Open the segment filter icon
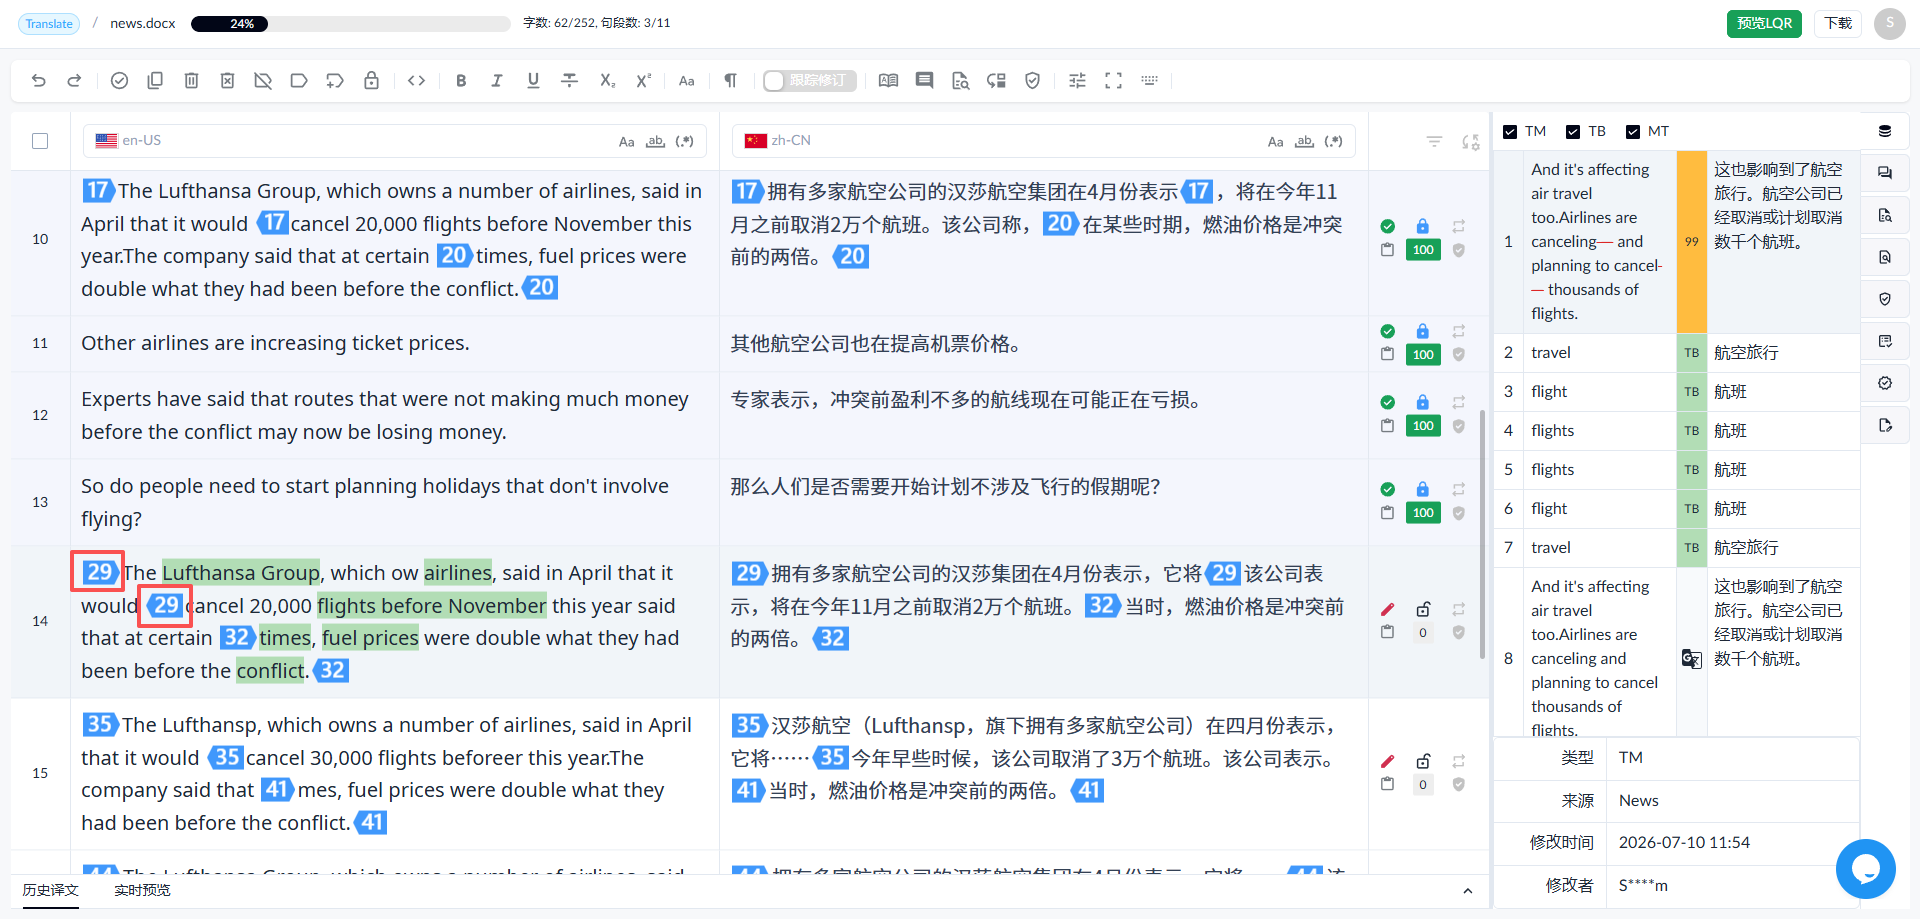This screenshot has width=1920, height=919. coord(1434,142)
